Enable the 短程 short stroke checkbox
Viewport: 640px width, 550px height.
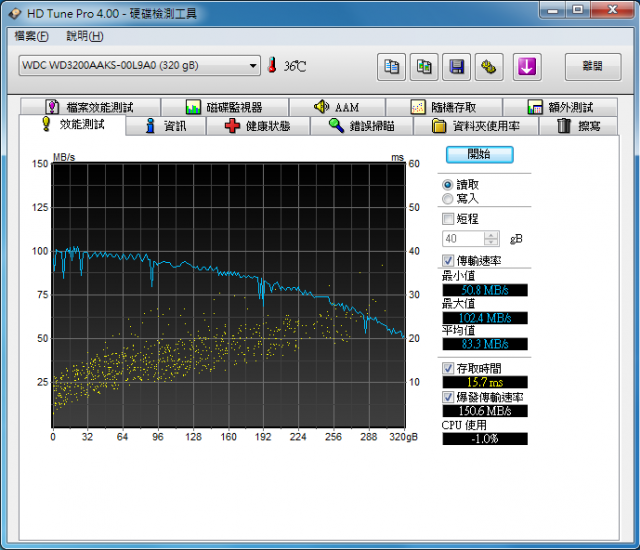pos(448,219)
